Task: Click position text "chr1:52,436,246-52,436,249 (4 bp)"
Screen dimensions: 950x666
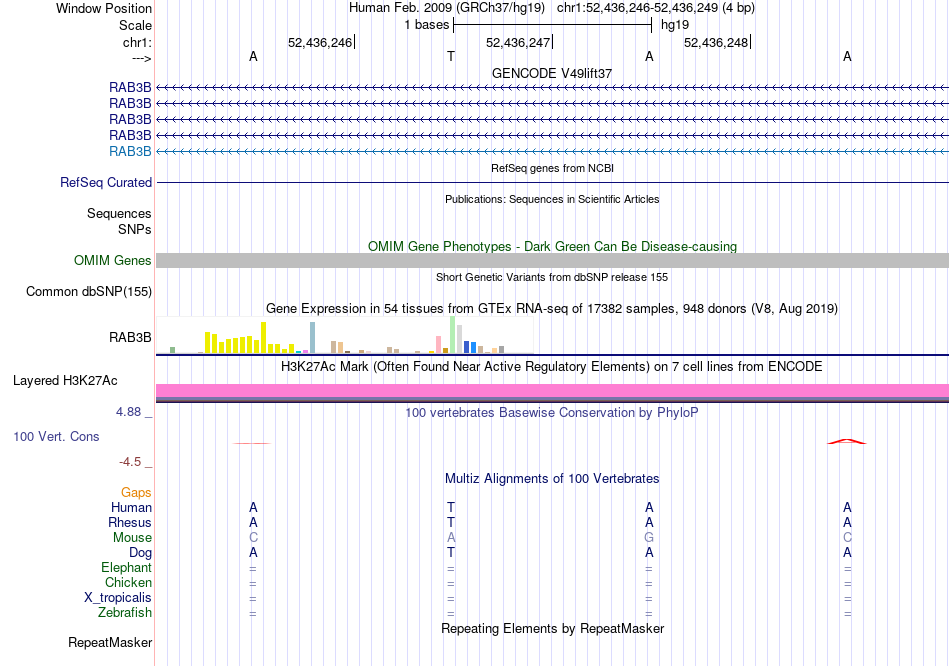Action: coord(656,8)
